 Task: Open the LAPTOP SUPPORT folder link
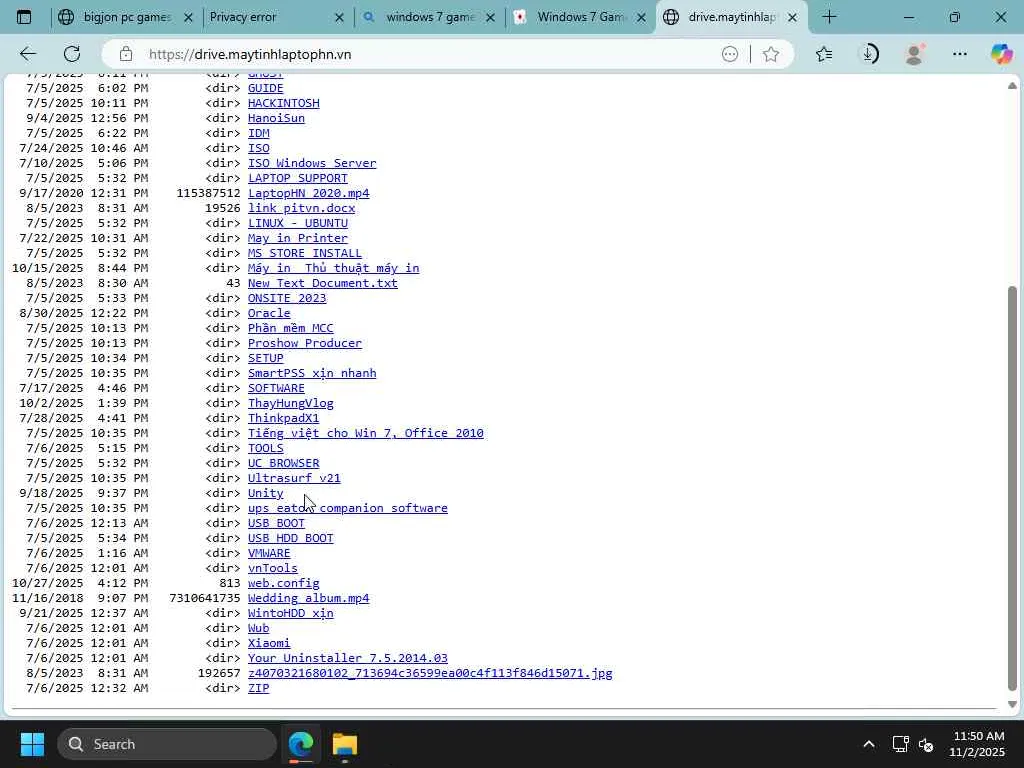click(298, 178)
